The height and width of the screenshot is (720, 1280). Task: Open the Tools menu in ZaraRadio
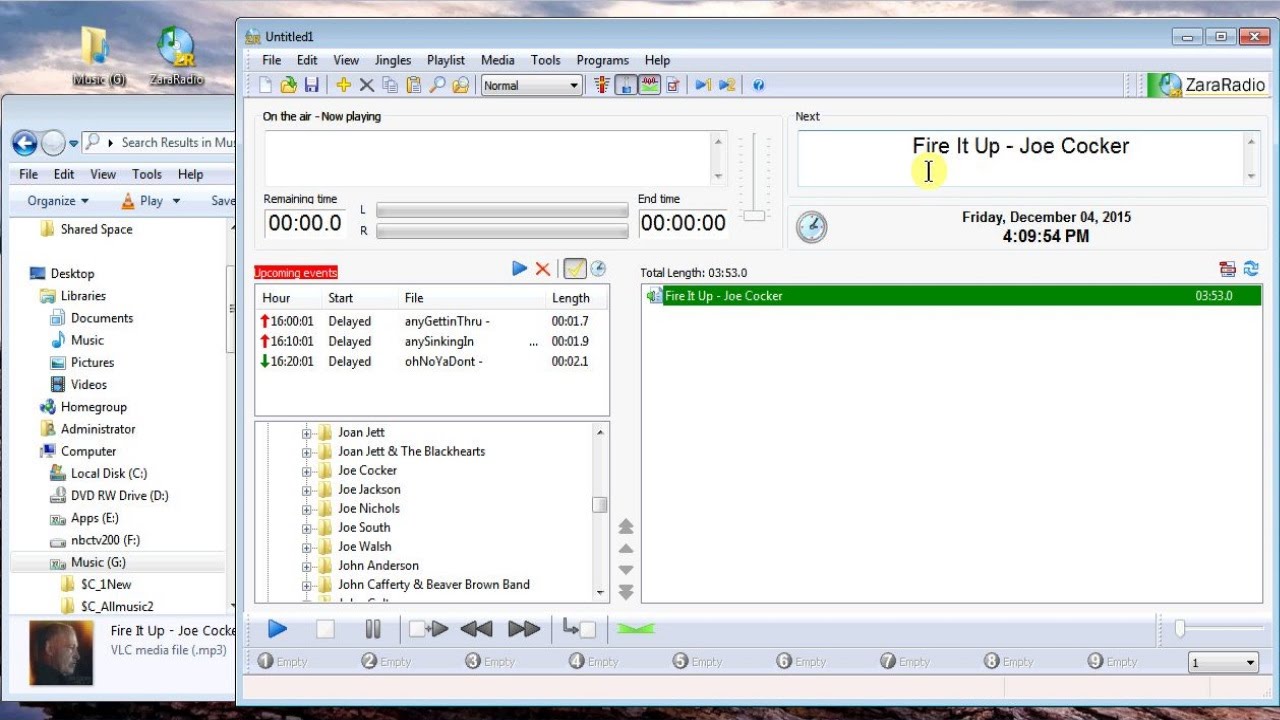coord(546,60)
